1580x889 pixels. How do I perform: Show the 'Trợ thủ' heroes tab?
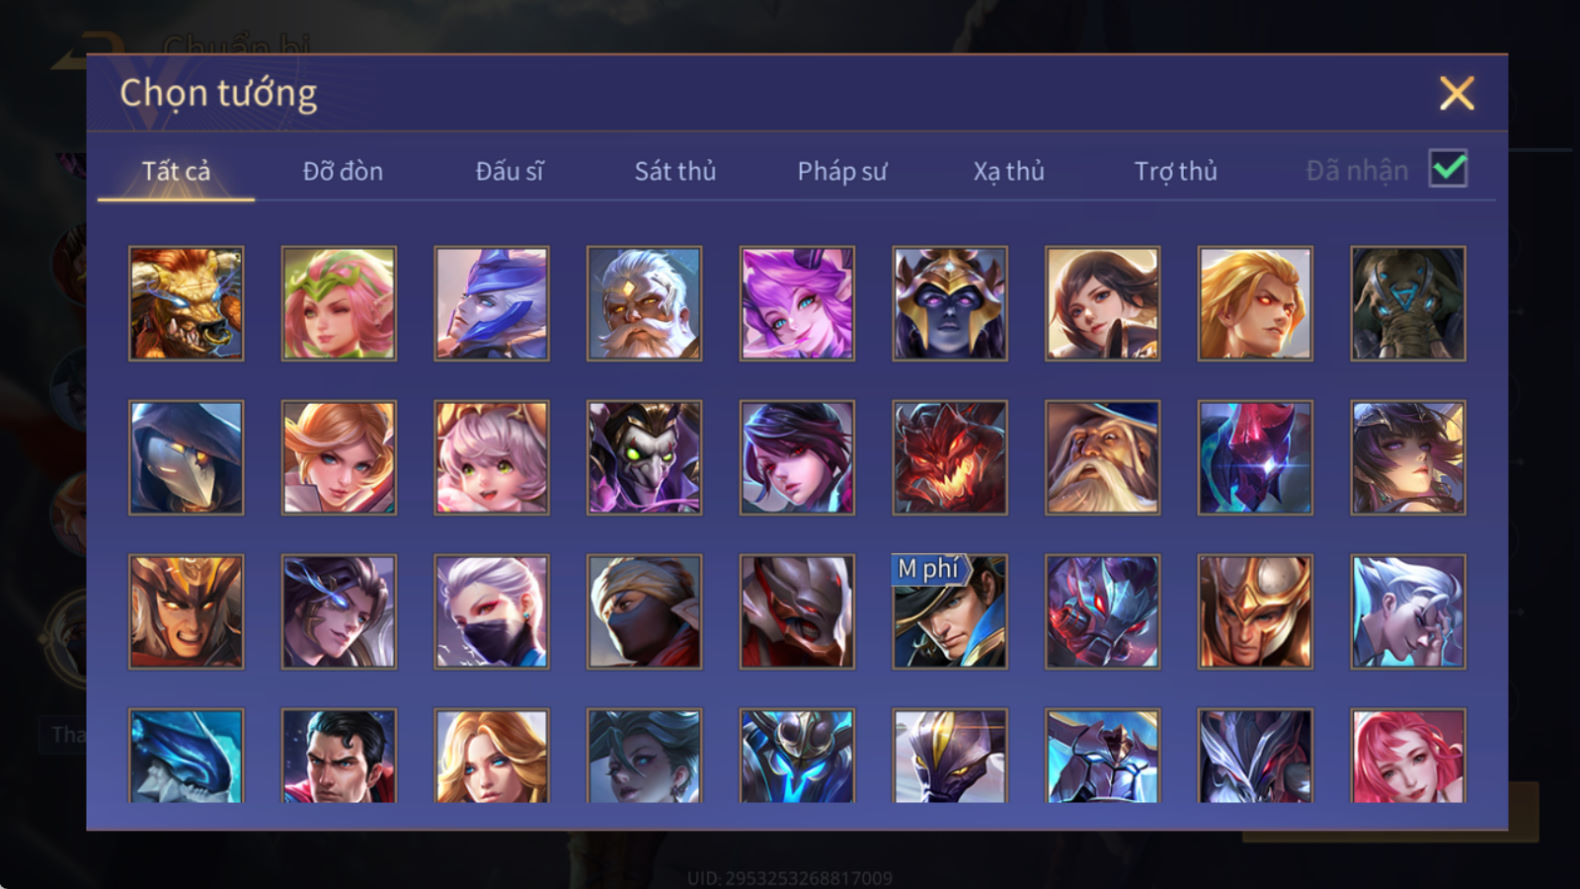(x=1176, y=172)
